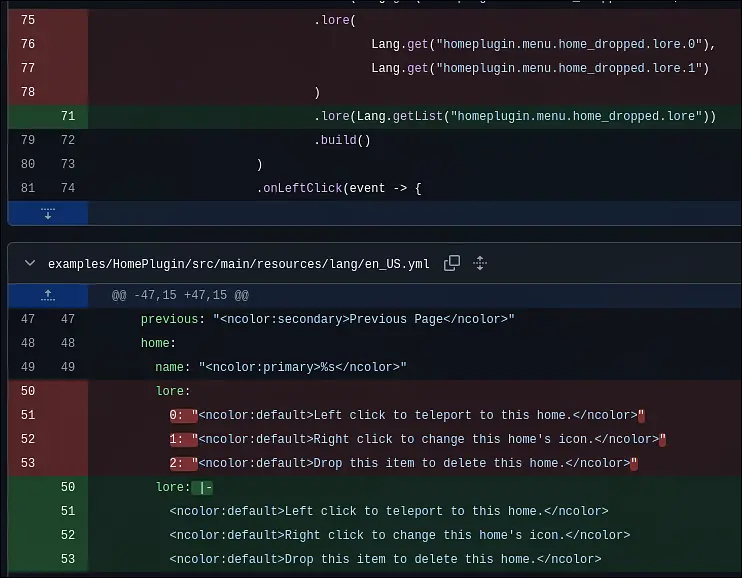Select the 'previous:' Previous Page line
The height and width of the screenshot is (578, 742).
coord(327,319)
